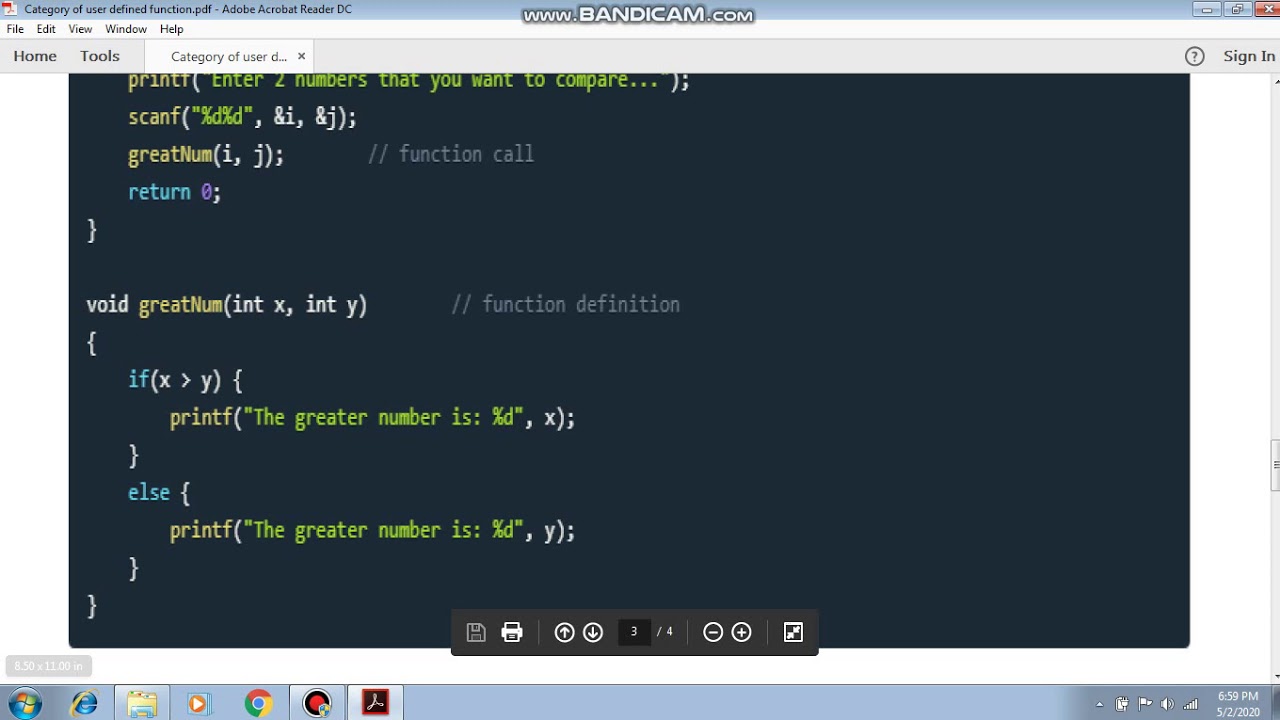Click the power plug tray icon
1280x720 pixels.
click(x=1122, y=704)
